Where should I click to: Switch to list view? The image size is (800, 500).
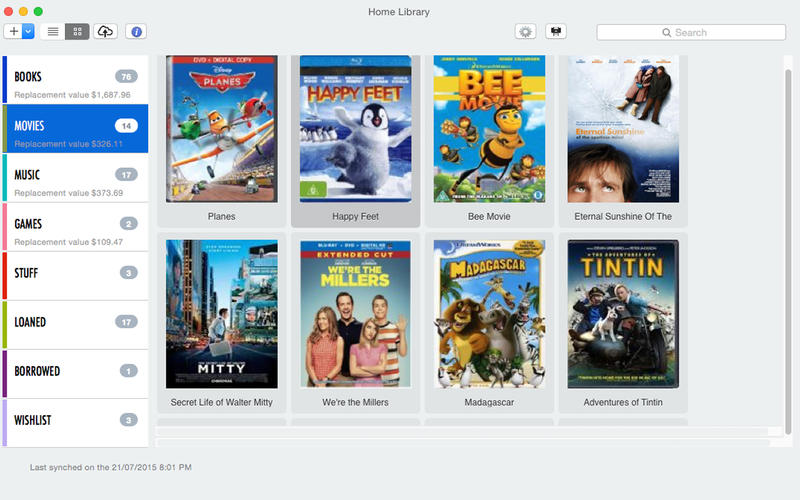pyautogui.click(x=53, y=32)
